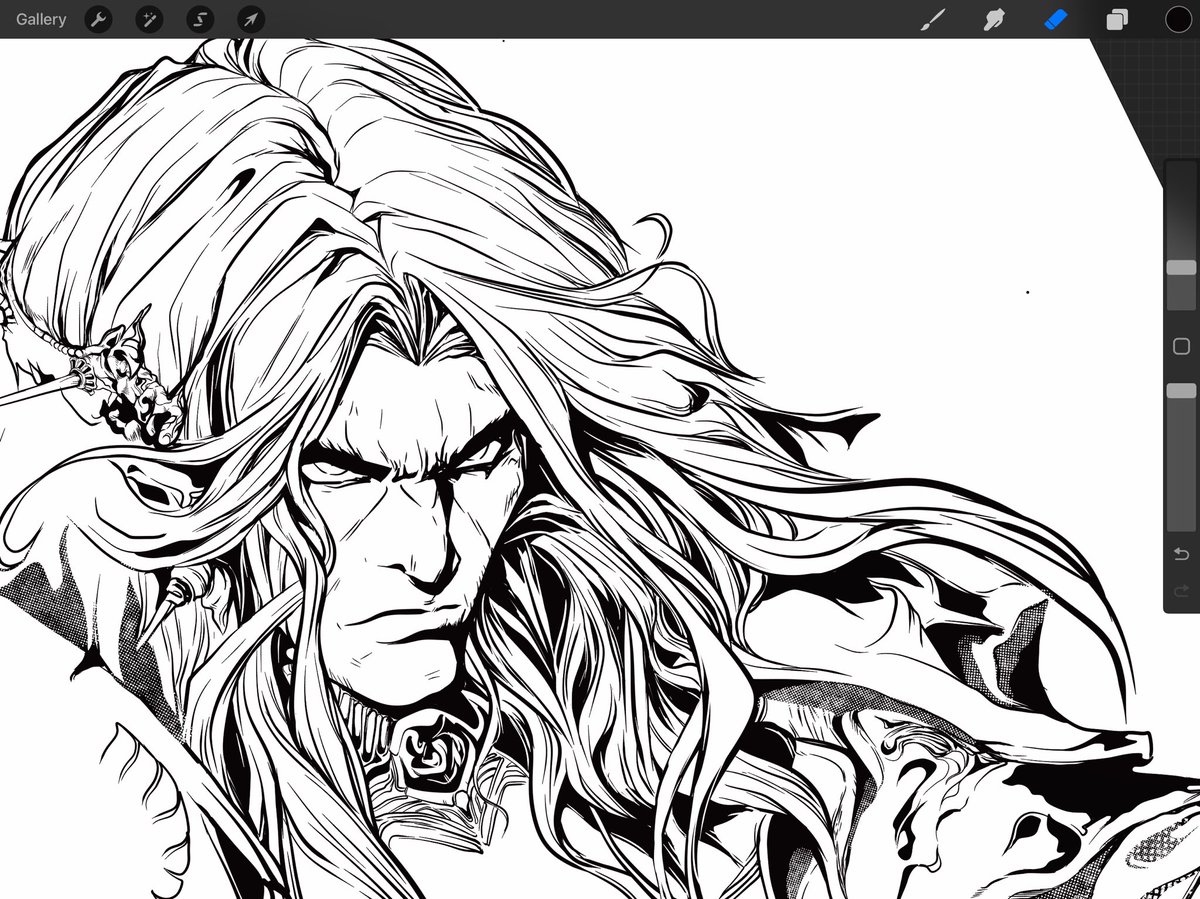
Task: Open the Actions wrench menu
Action: point(98,19)
